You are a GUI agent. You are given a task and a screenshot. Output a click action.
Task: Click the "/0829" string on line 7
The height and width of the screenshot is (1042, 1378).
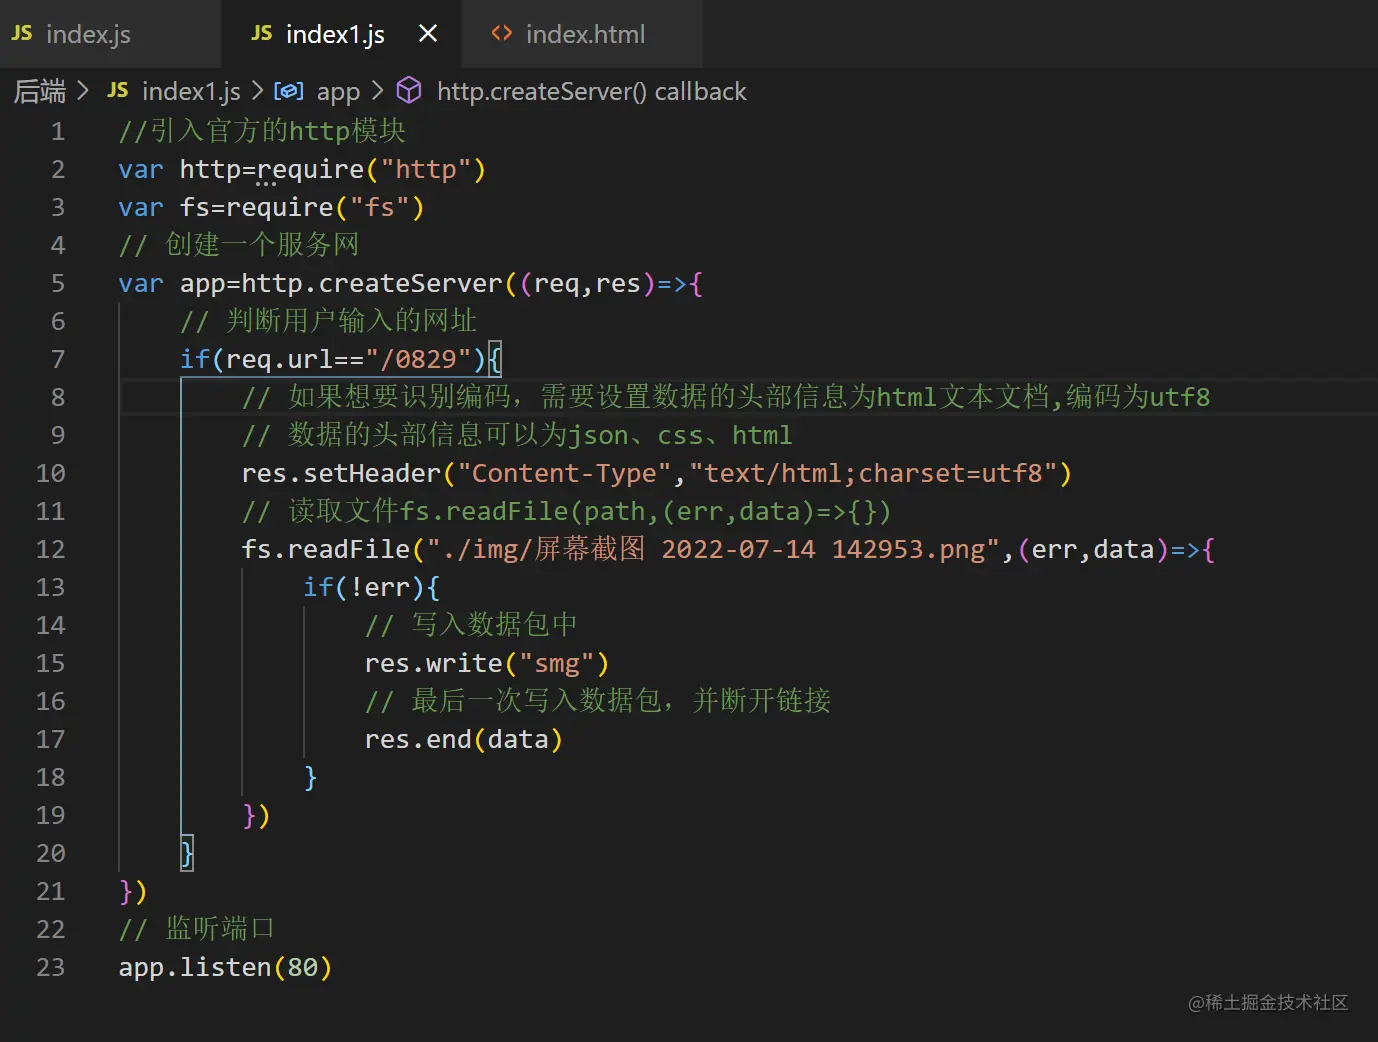pyautogui.click(x=418, y=359)
